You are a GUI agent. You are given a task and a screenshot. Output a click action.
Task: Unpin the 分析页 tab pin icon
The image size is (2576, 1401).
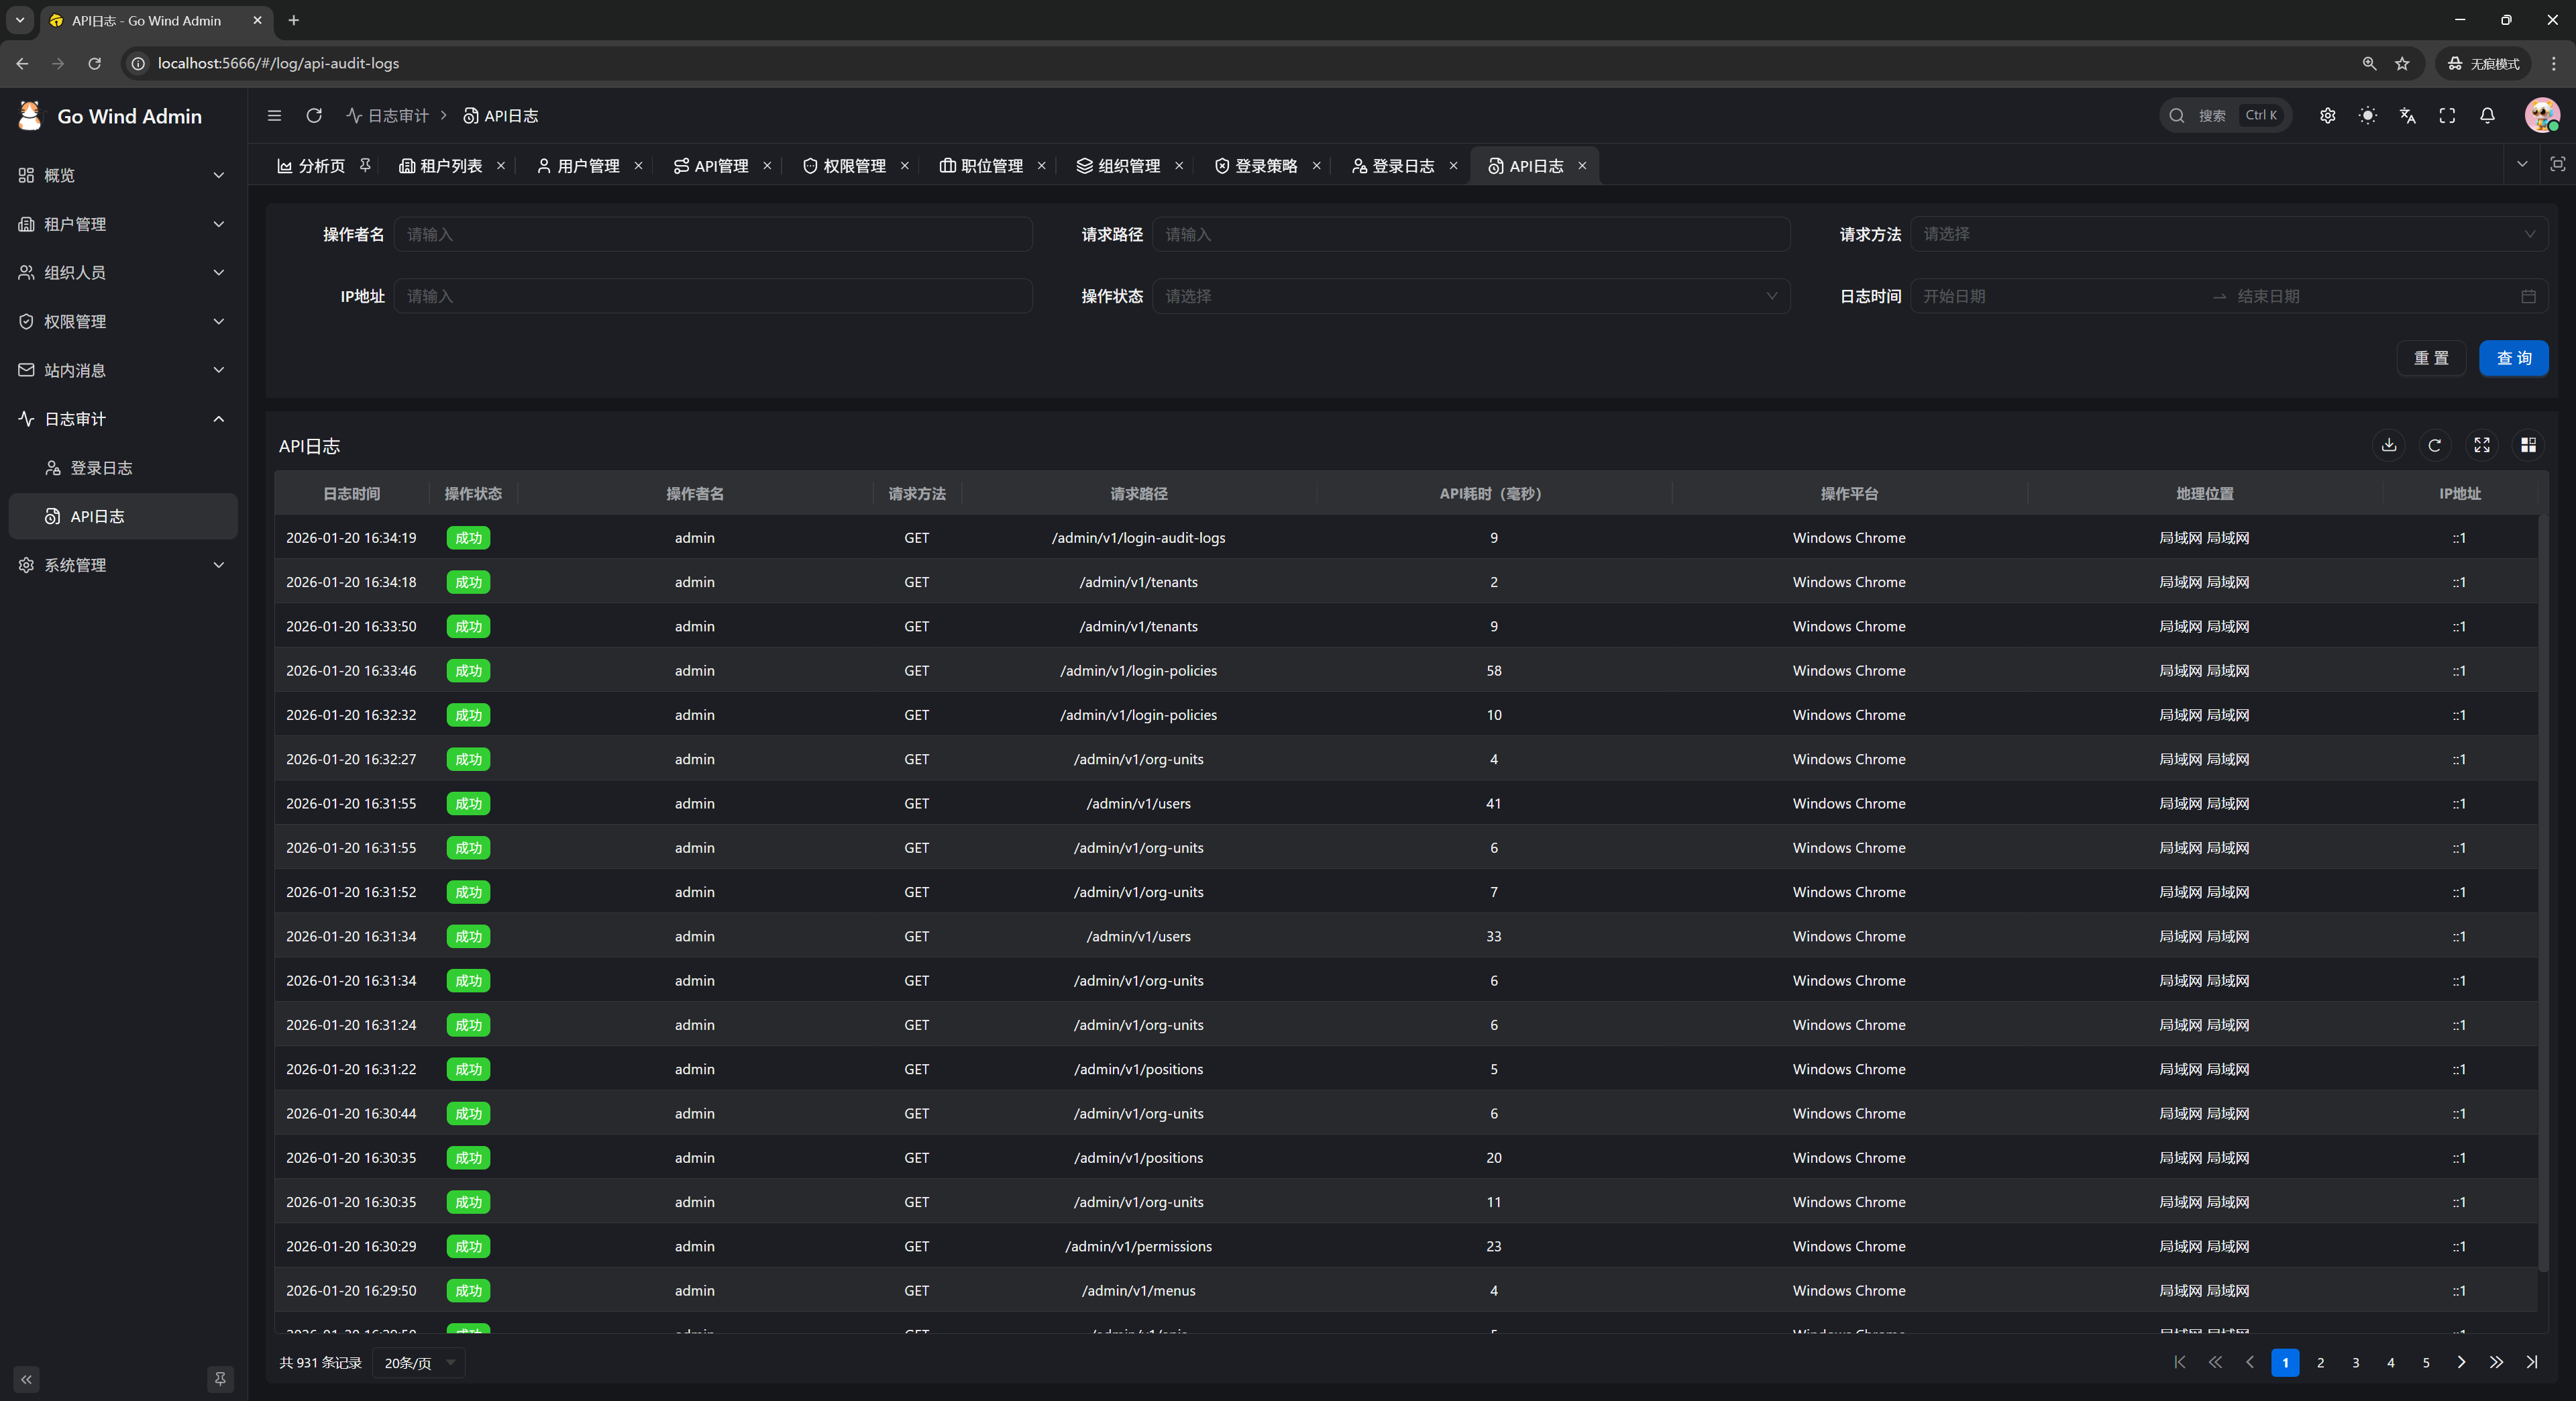[365, 165]
